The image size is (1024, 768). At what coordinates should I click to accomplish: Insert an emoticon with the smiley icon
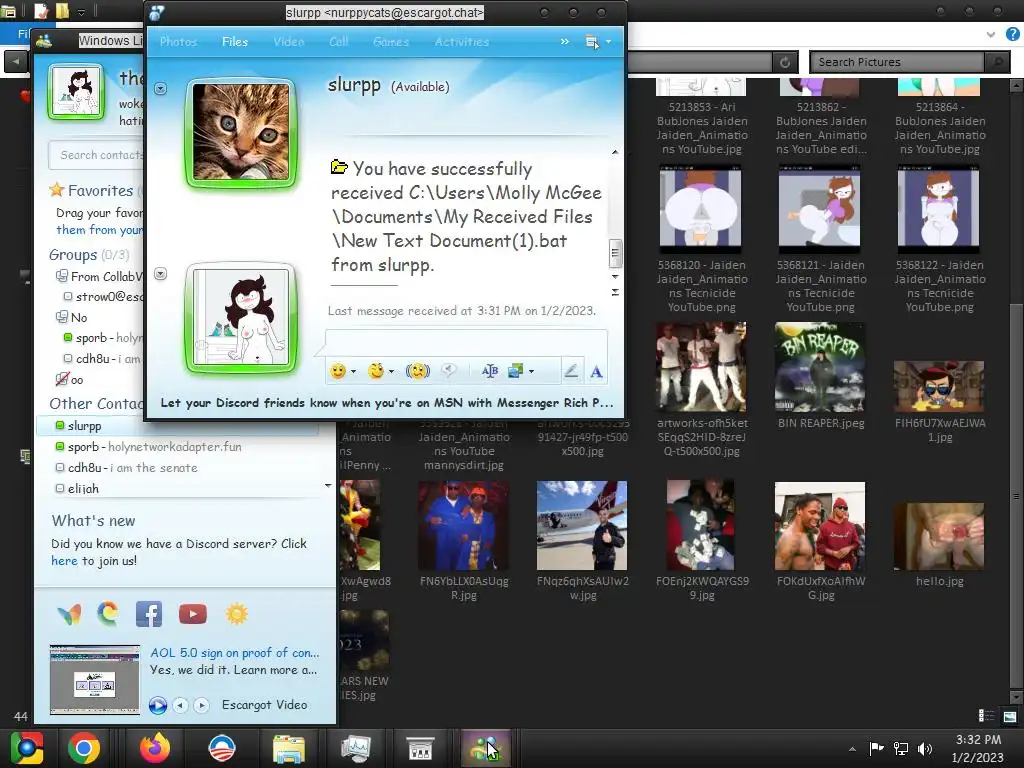coord(338,372)
